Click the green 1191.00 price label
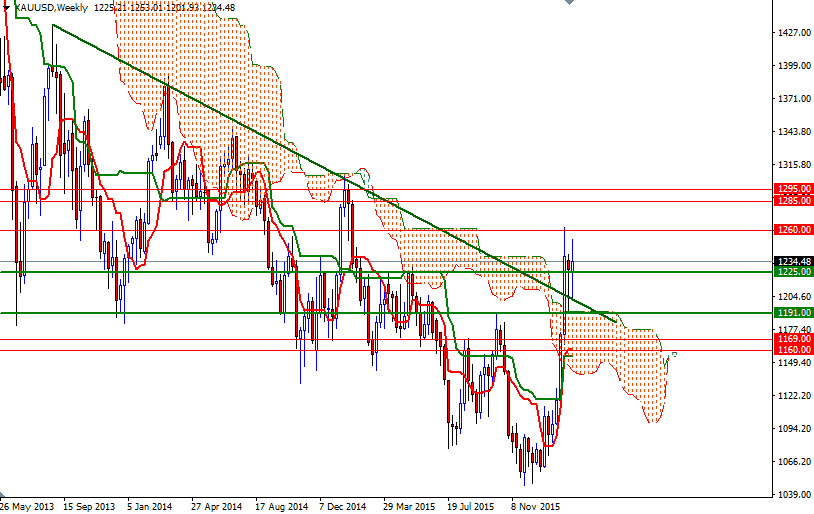Screen dimensions: 814x514 click(793, 313)
